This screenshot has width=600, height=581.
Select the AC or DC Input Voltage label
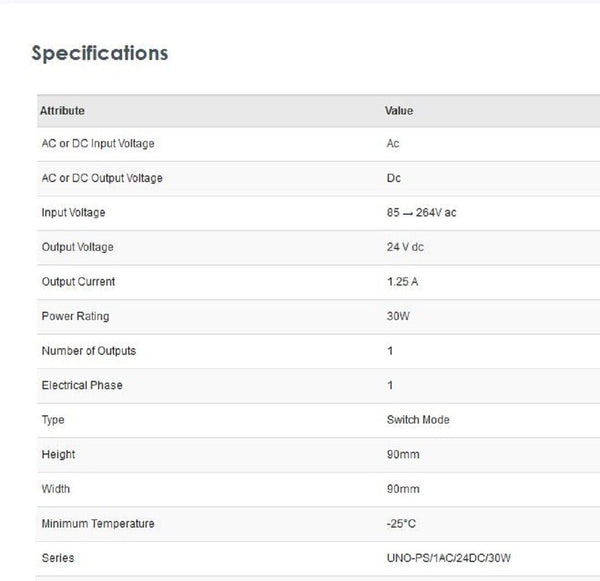pos(98,144)
